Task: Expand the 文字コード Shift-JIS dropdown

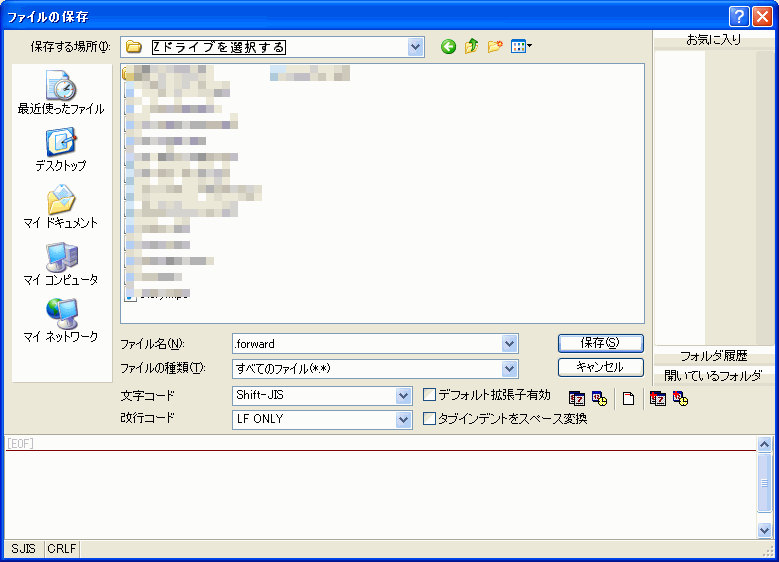Action: 404,396
